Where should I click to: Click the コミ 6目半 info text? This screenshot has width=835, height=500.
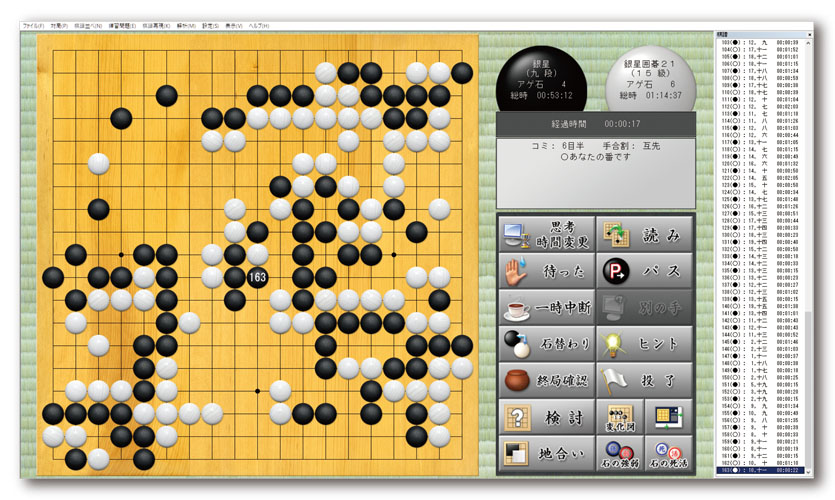pos(557,146)
